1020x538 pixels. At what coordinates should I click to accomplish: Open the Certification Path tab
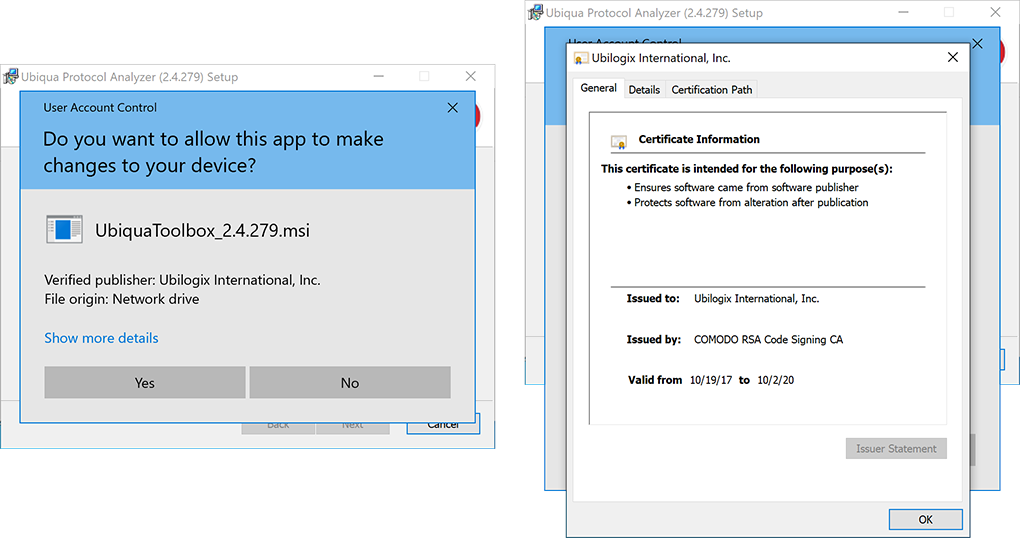pos(712,90)
